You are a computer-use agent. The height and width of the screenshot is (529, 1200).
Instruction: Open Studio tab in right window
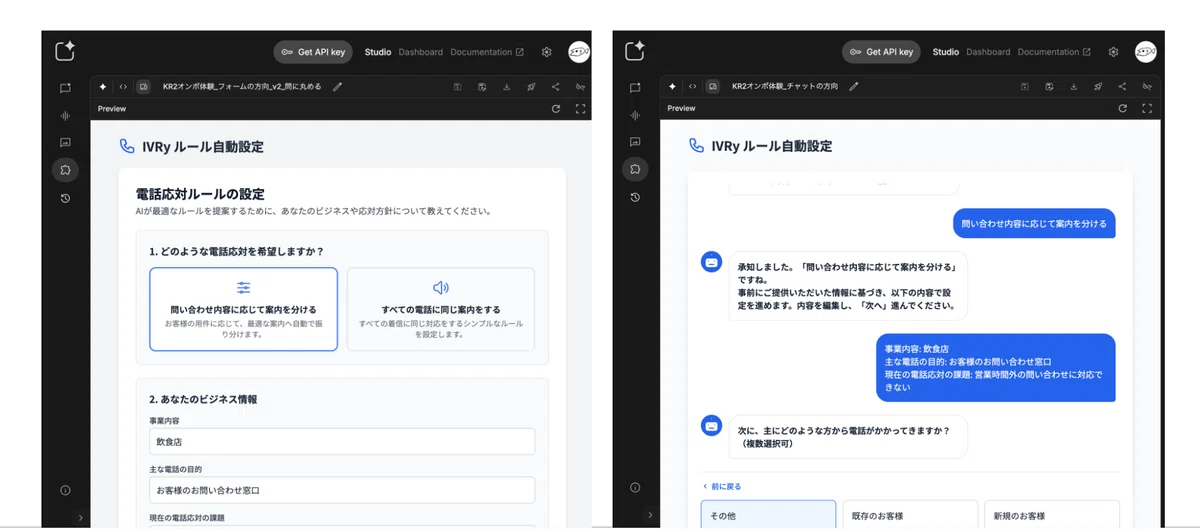(946, 52)
